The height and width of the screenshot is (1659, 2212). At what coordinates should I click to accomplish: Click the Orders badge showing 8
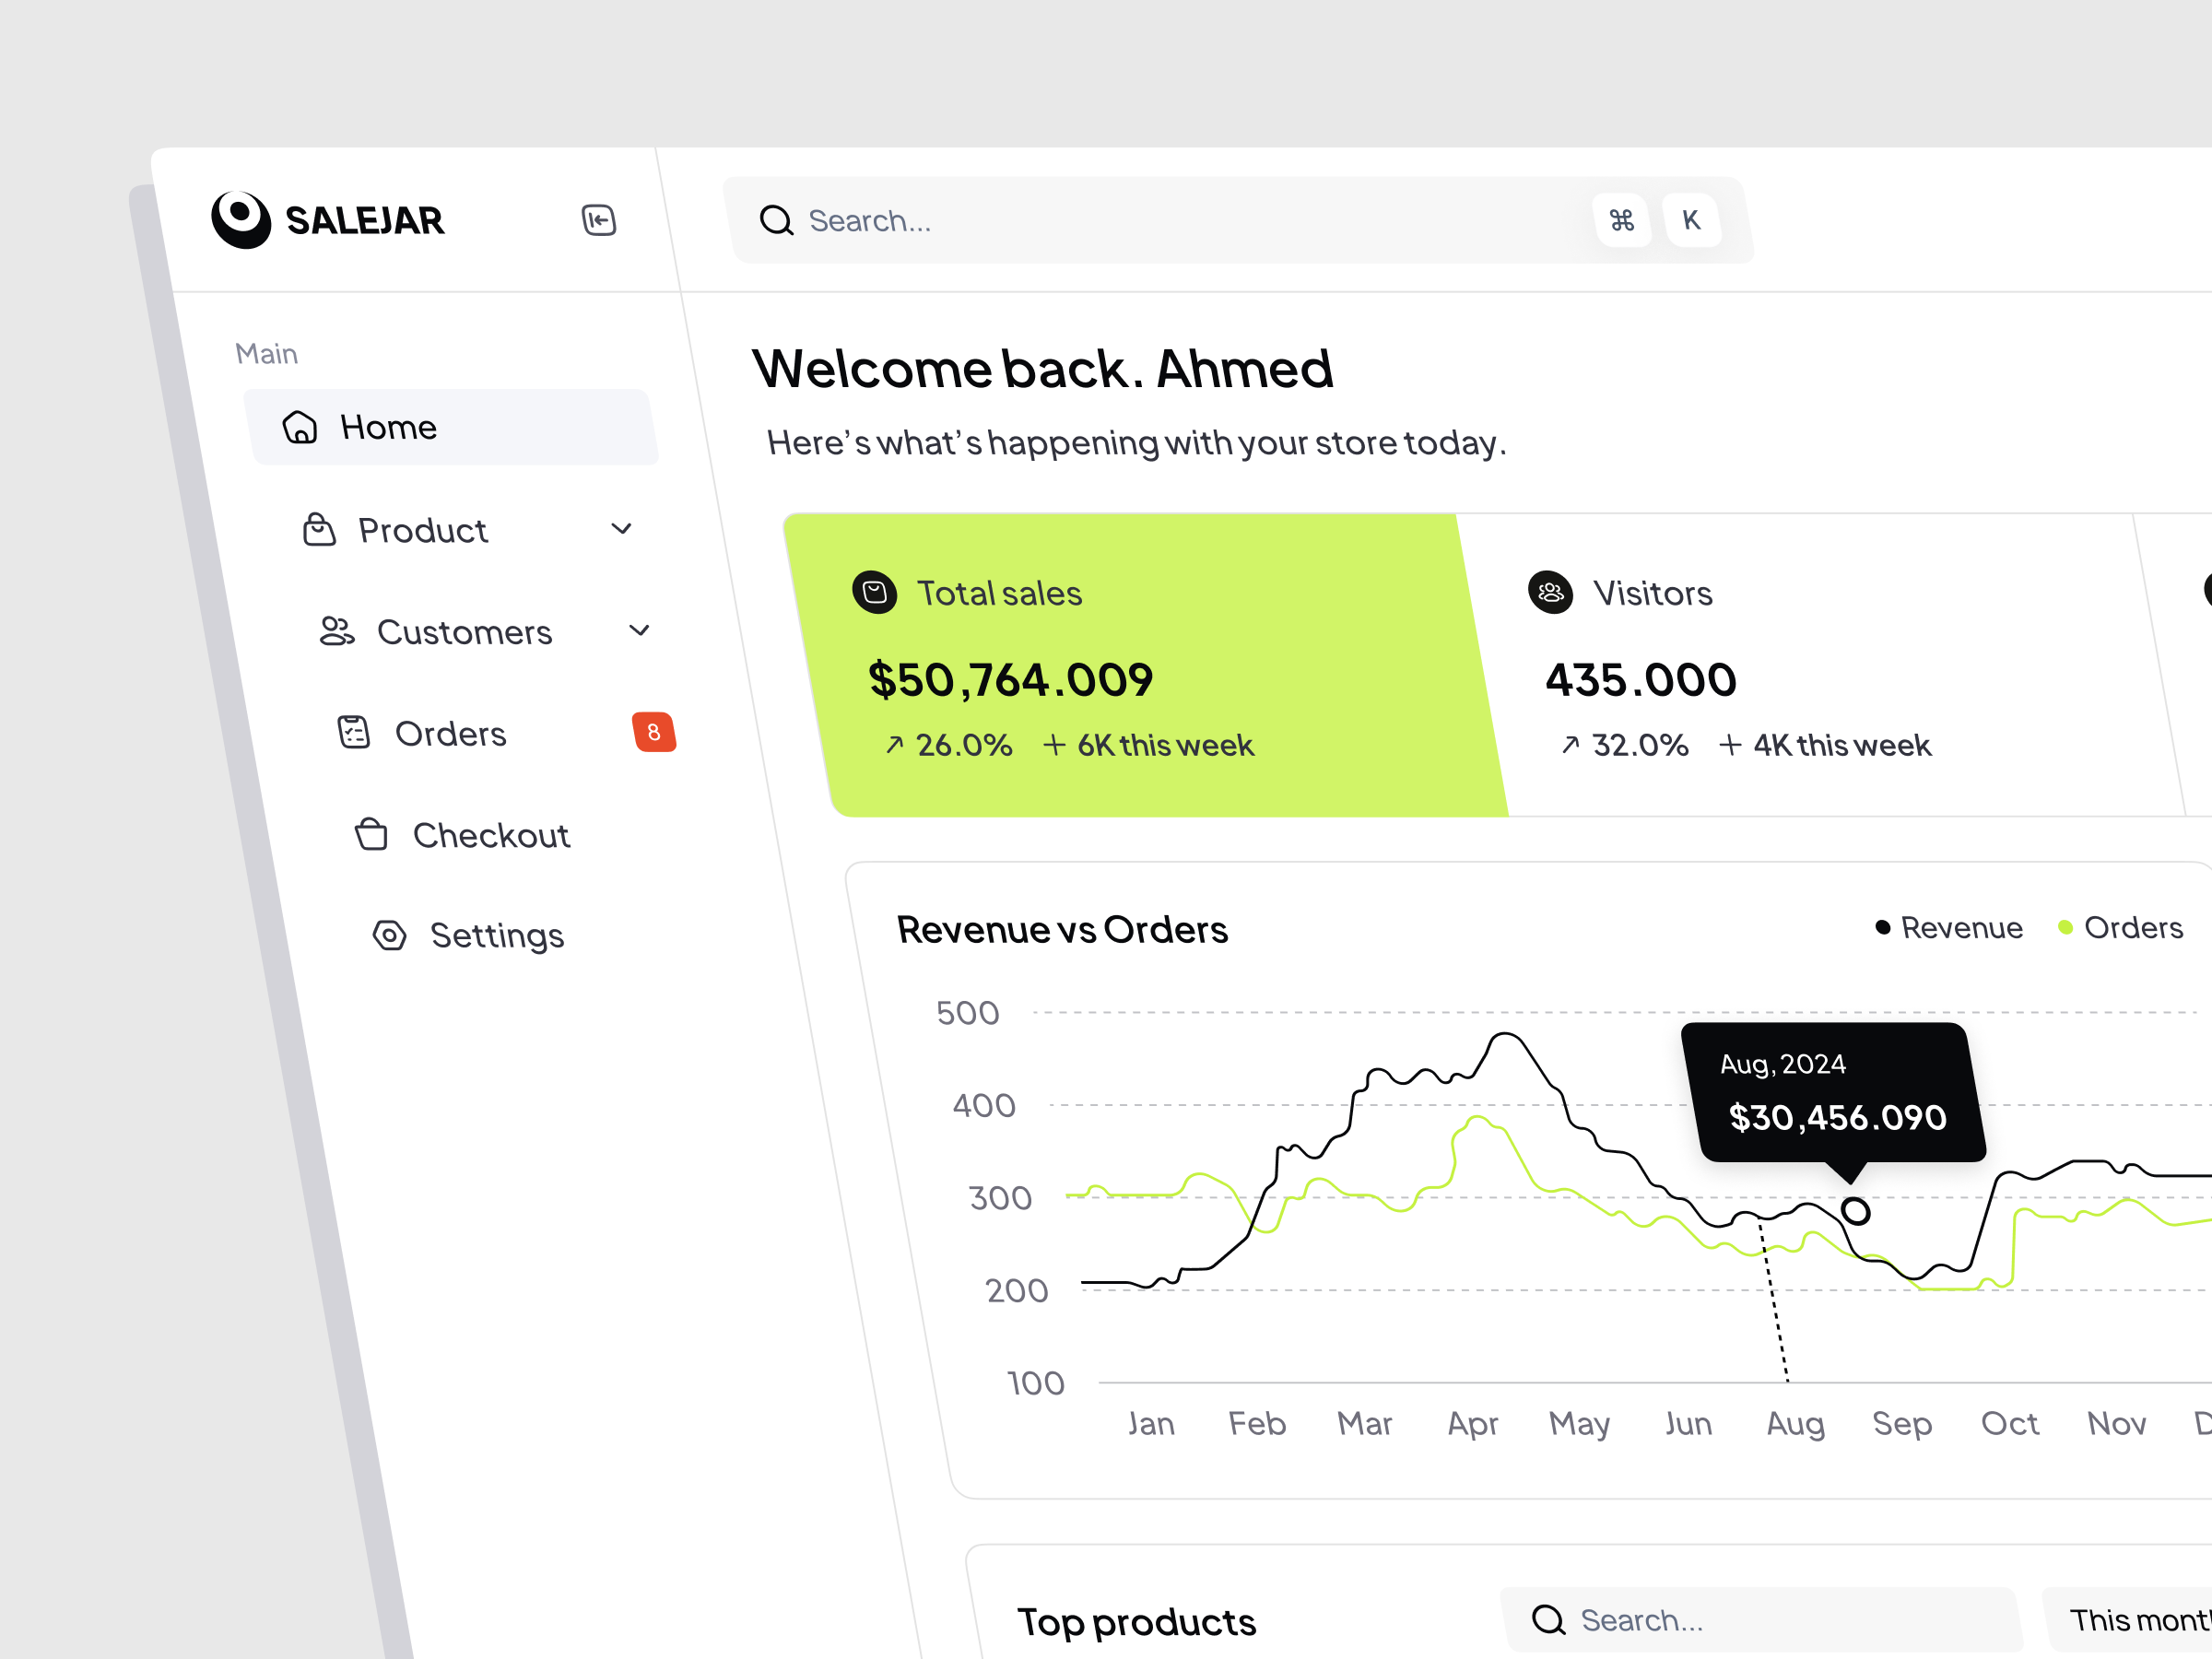[654, 732]
